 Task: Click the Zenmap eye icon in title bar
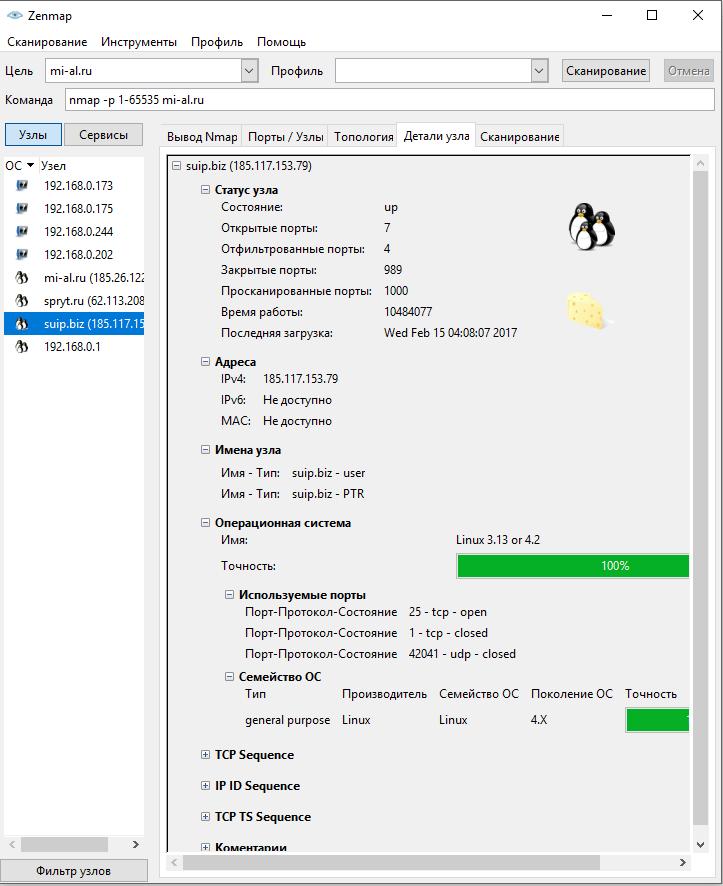14,16
